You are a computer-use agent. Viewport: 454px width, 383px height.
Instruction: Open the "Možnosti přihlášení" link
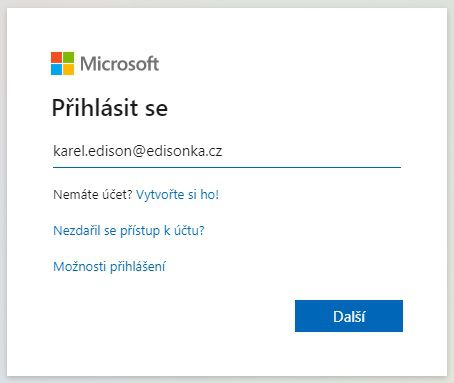(109, 266)
